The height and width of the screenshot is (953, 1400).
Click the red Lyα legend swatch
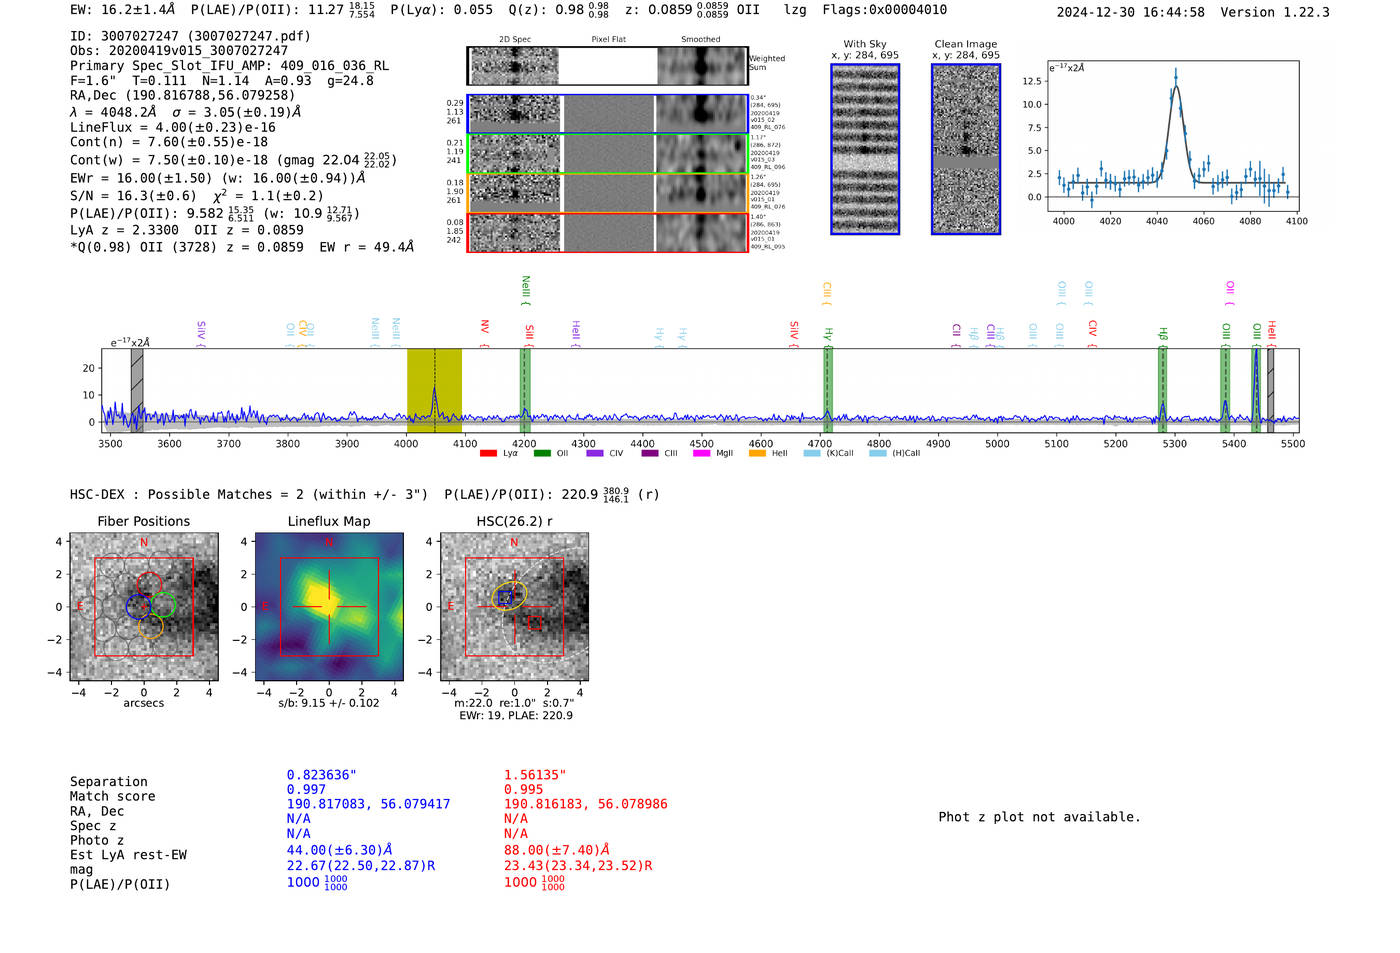(488, 454)
